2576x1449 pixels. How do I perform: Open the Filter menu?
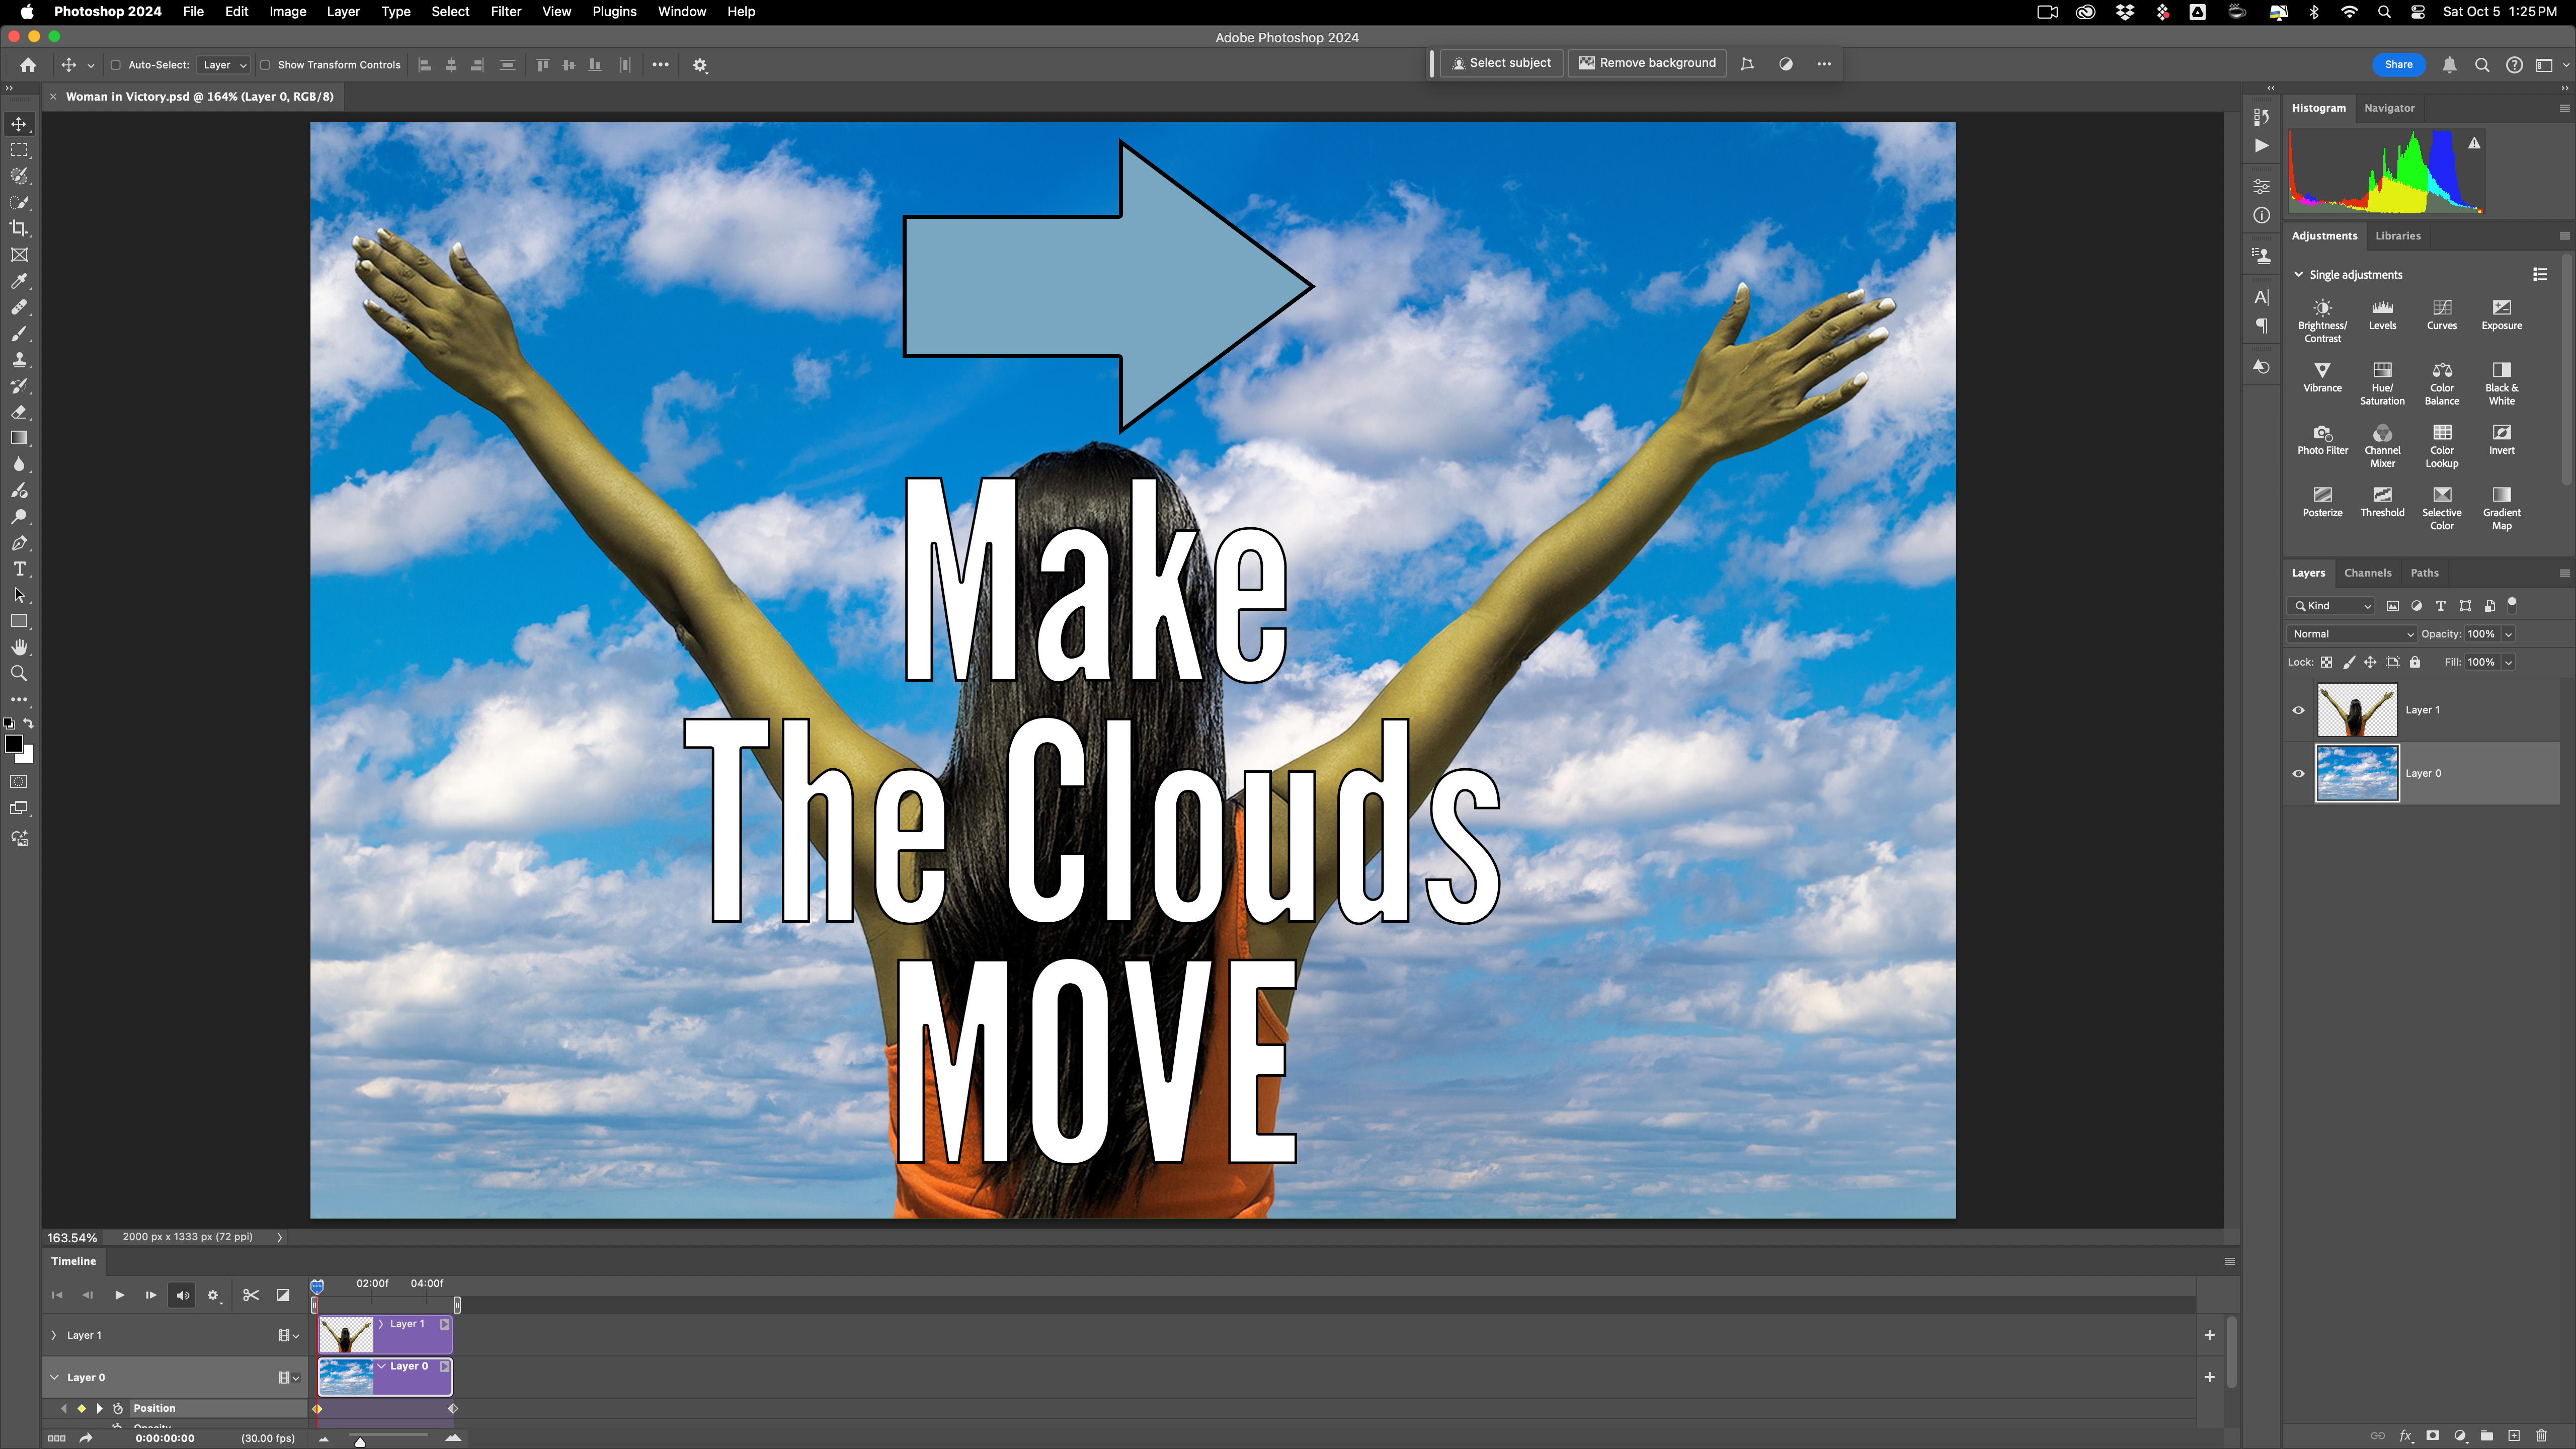506,11
